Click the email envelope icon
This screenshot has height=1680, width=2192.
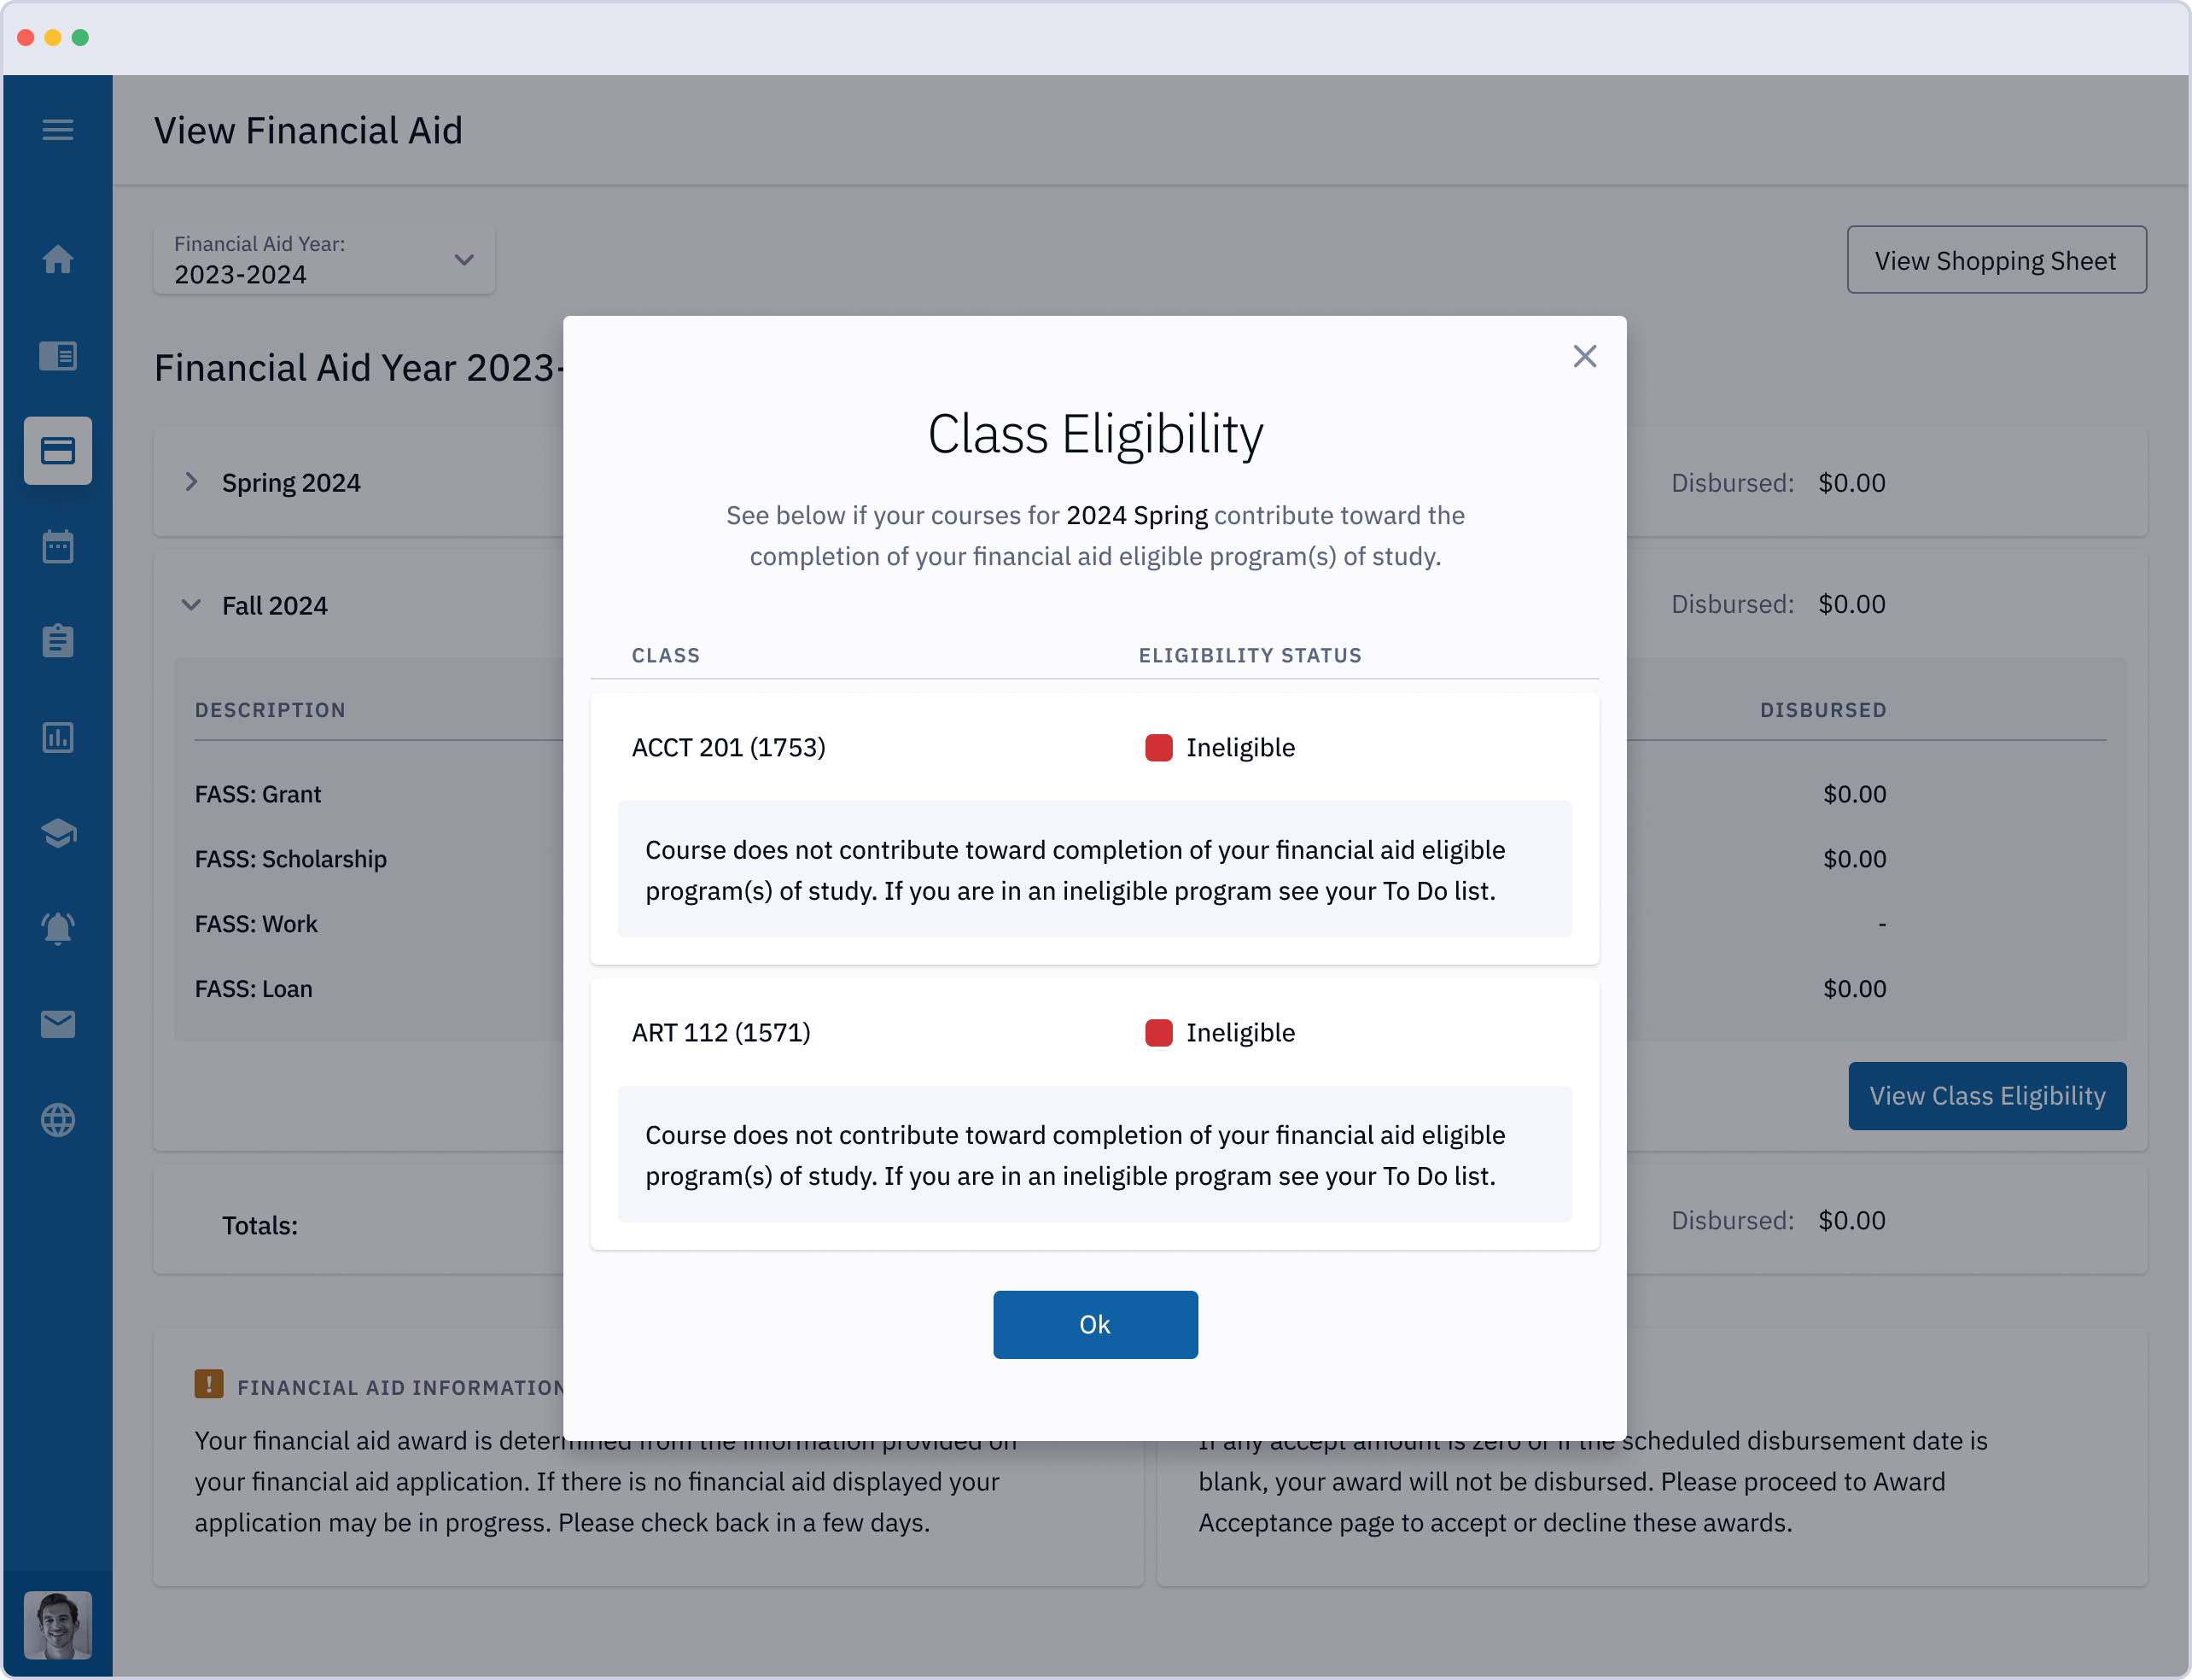tap(60, 1025)
